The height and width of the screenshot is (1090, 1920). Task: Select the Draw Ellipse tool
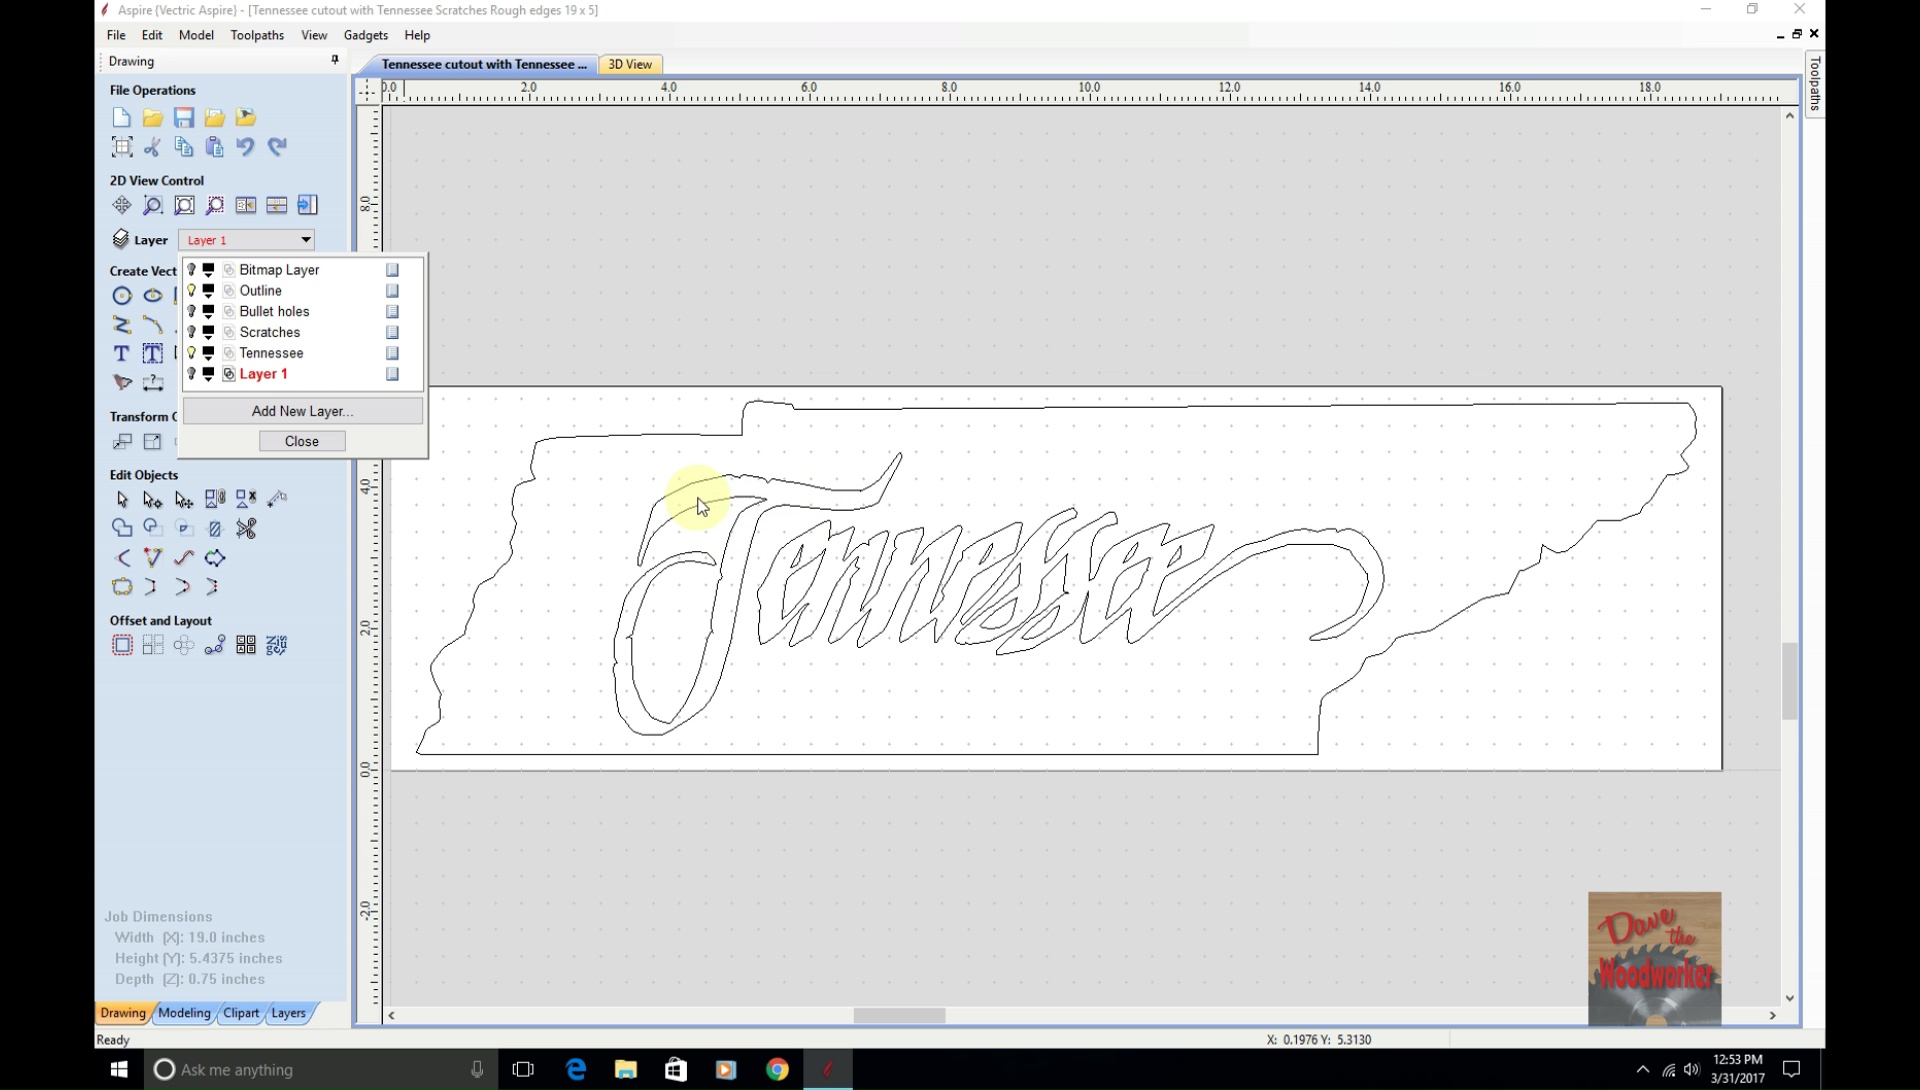[x=153, y=296]
